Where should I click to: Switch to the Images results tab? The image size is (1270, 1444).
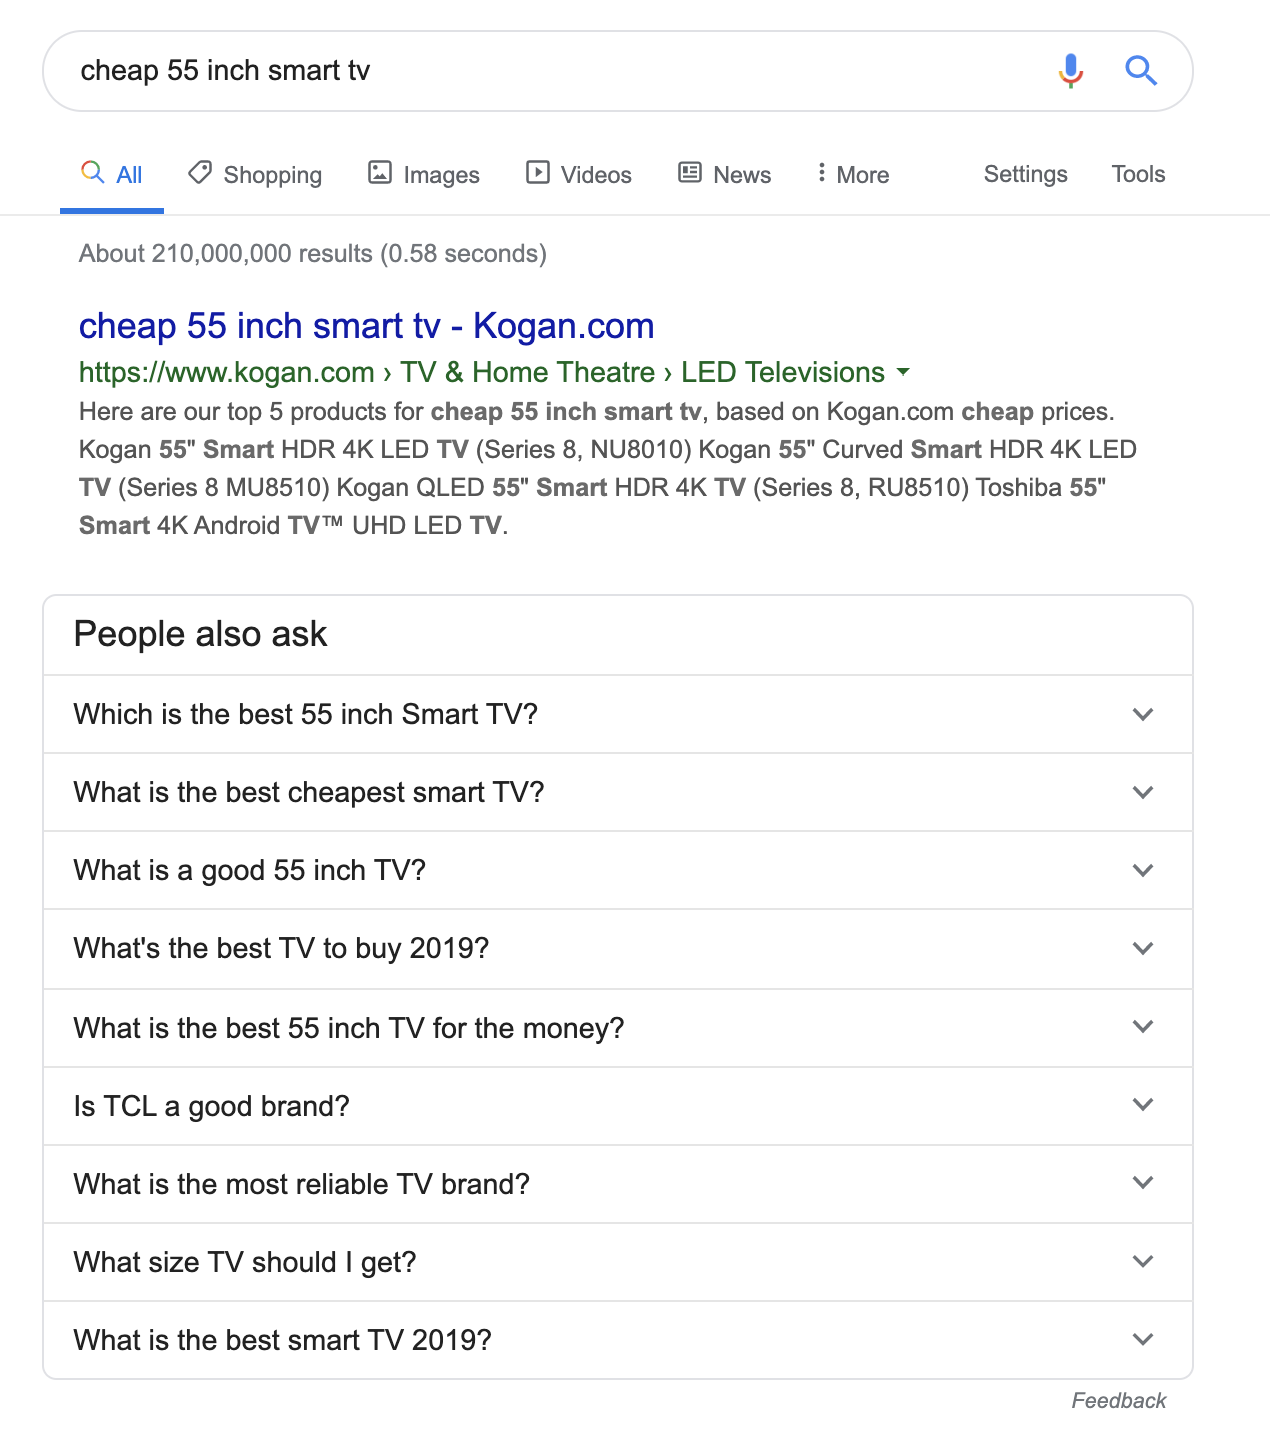pyautogui.click(x=424, y=174)
